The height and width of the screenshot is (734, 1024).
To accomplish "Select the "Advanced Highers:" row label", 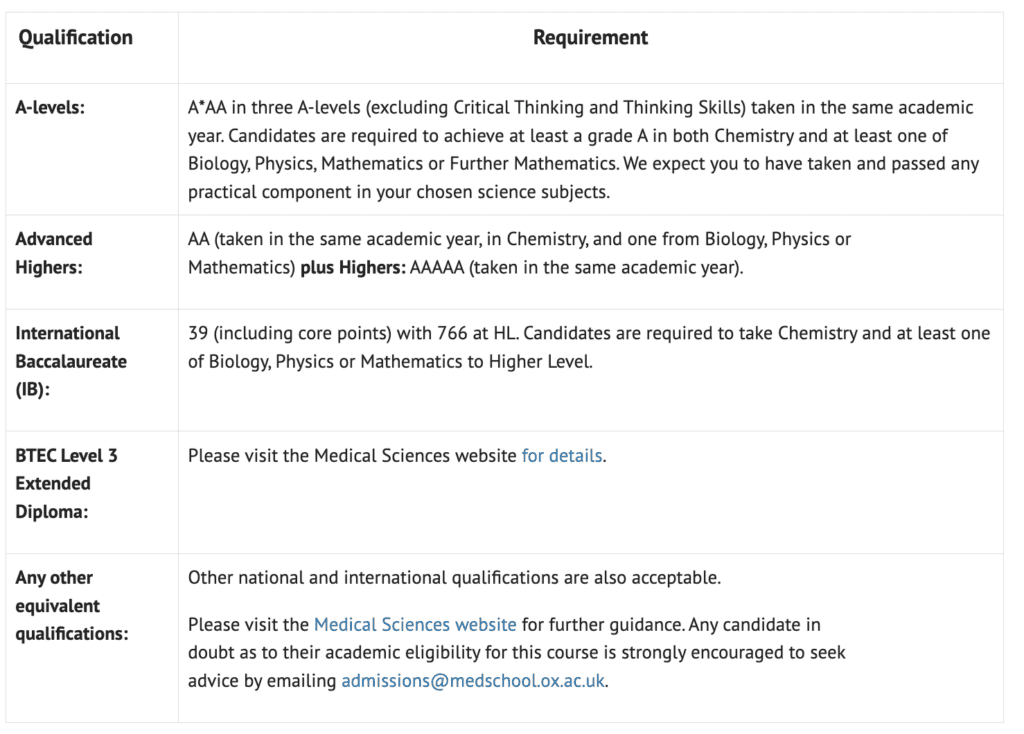I will click(54, 253).
